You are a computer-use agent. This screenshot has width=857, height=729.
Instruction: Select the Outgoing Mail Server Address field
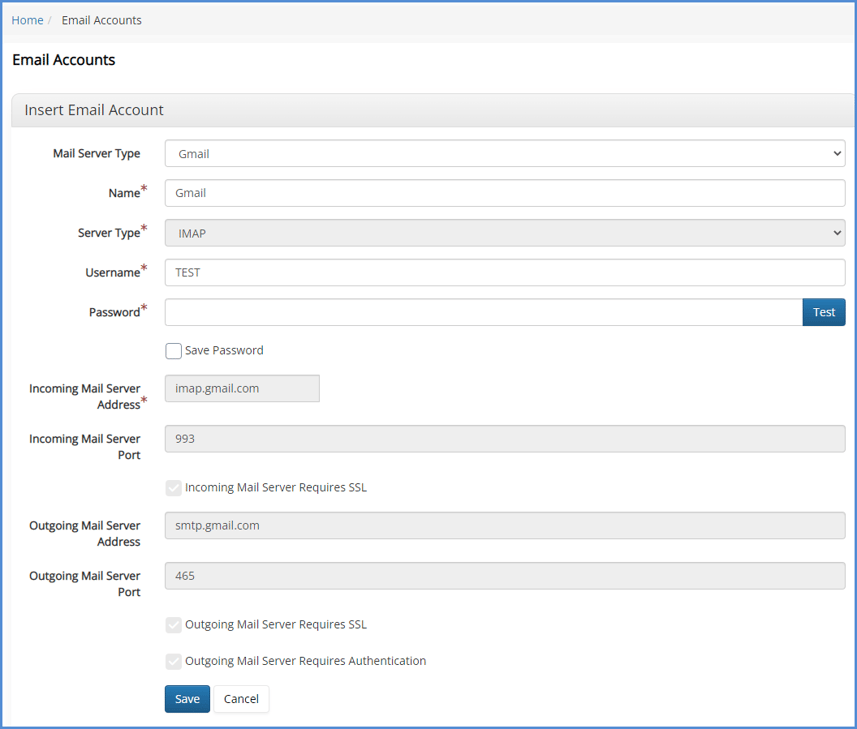pos(504,525)
